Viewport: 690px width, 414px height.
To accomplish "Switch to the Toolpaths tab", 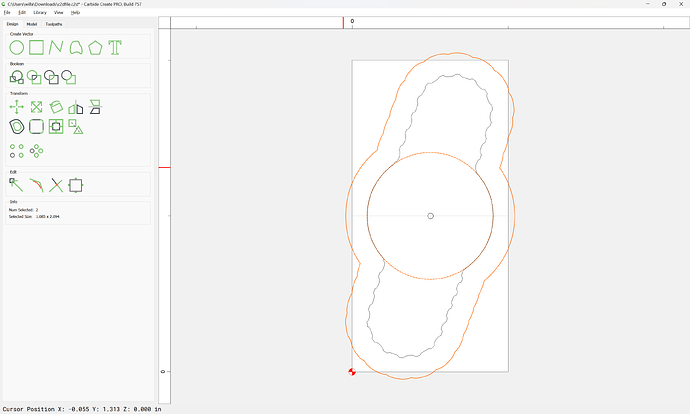I will tap(53, 23).
